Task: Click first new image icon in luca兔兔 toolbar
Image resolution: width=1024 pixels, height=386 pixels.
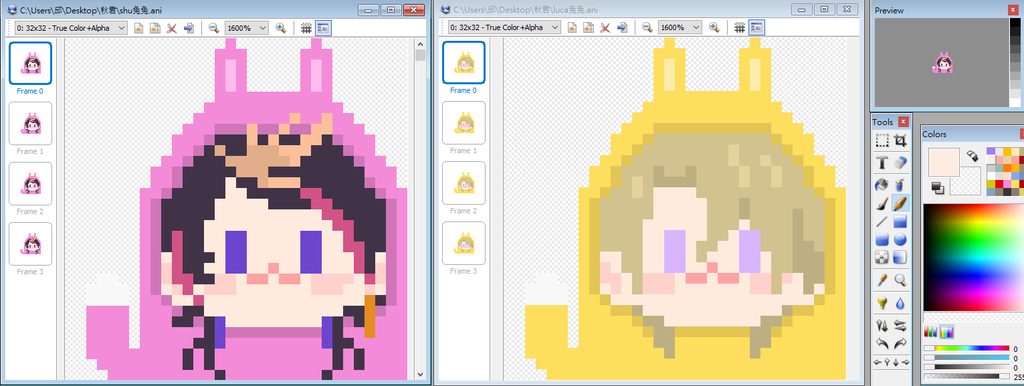Action: 571,27
